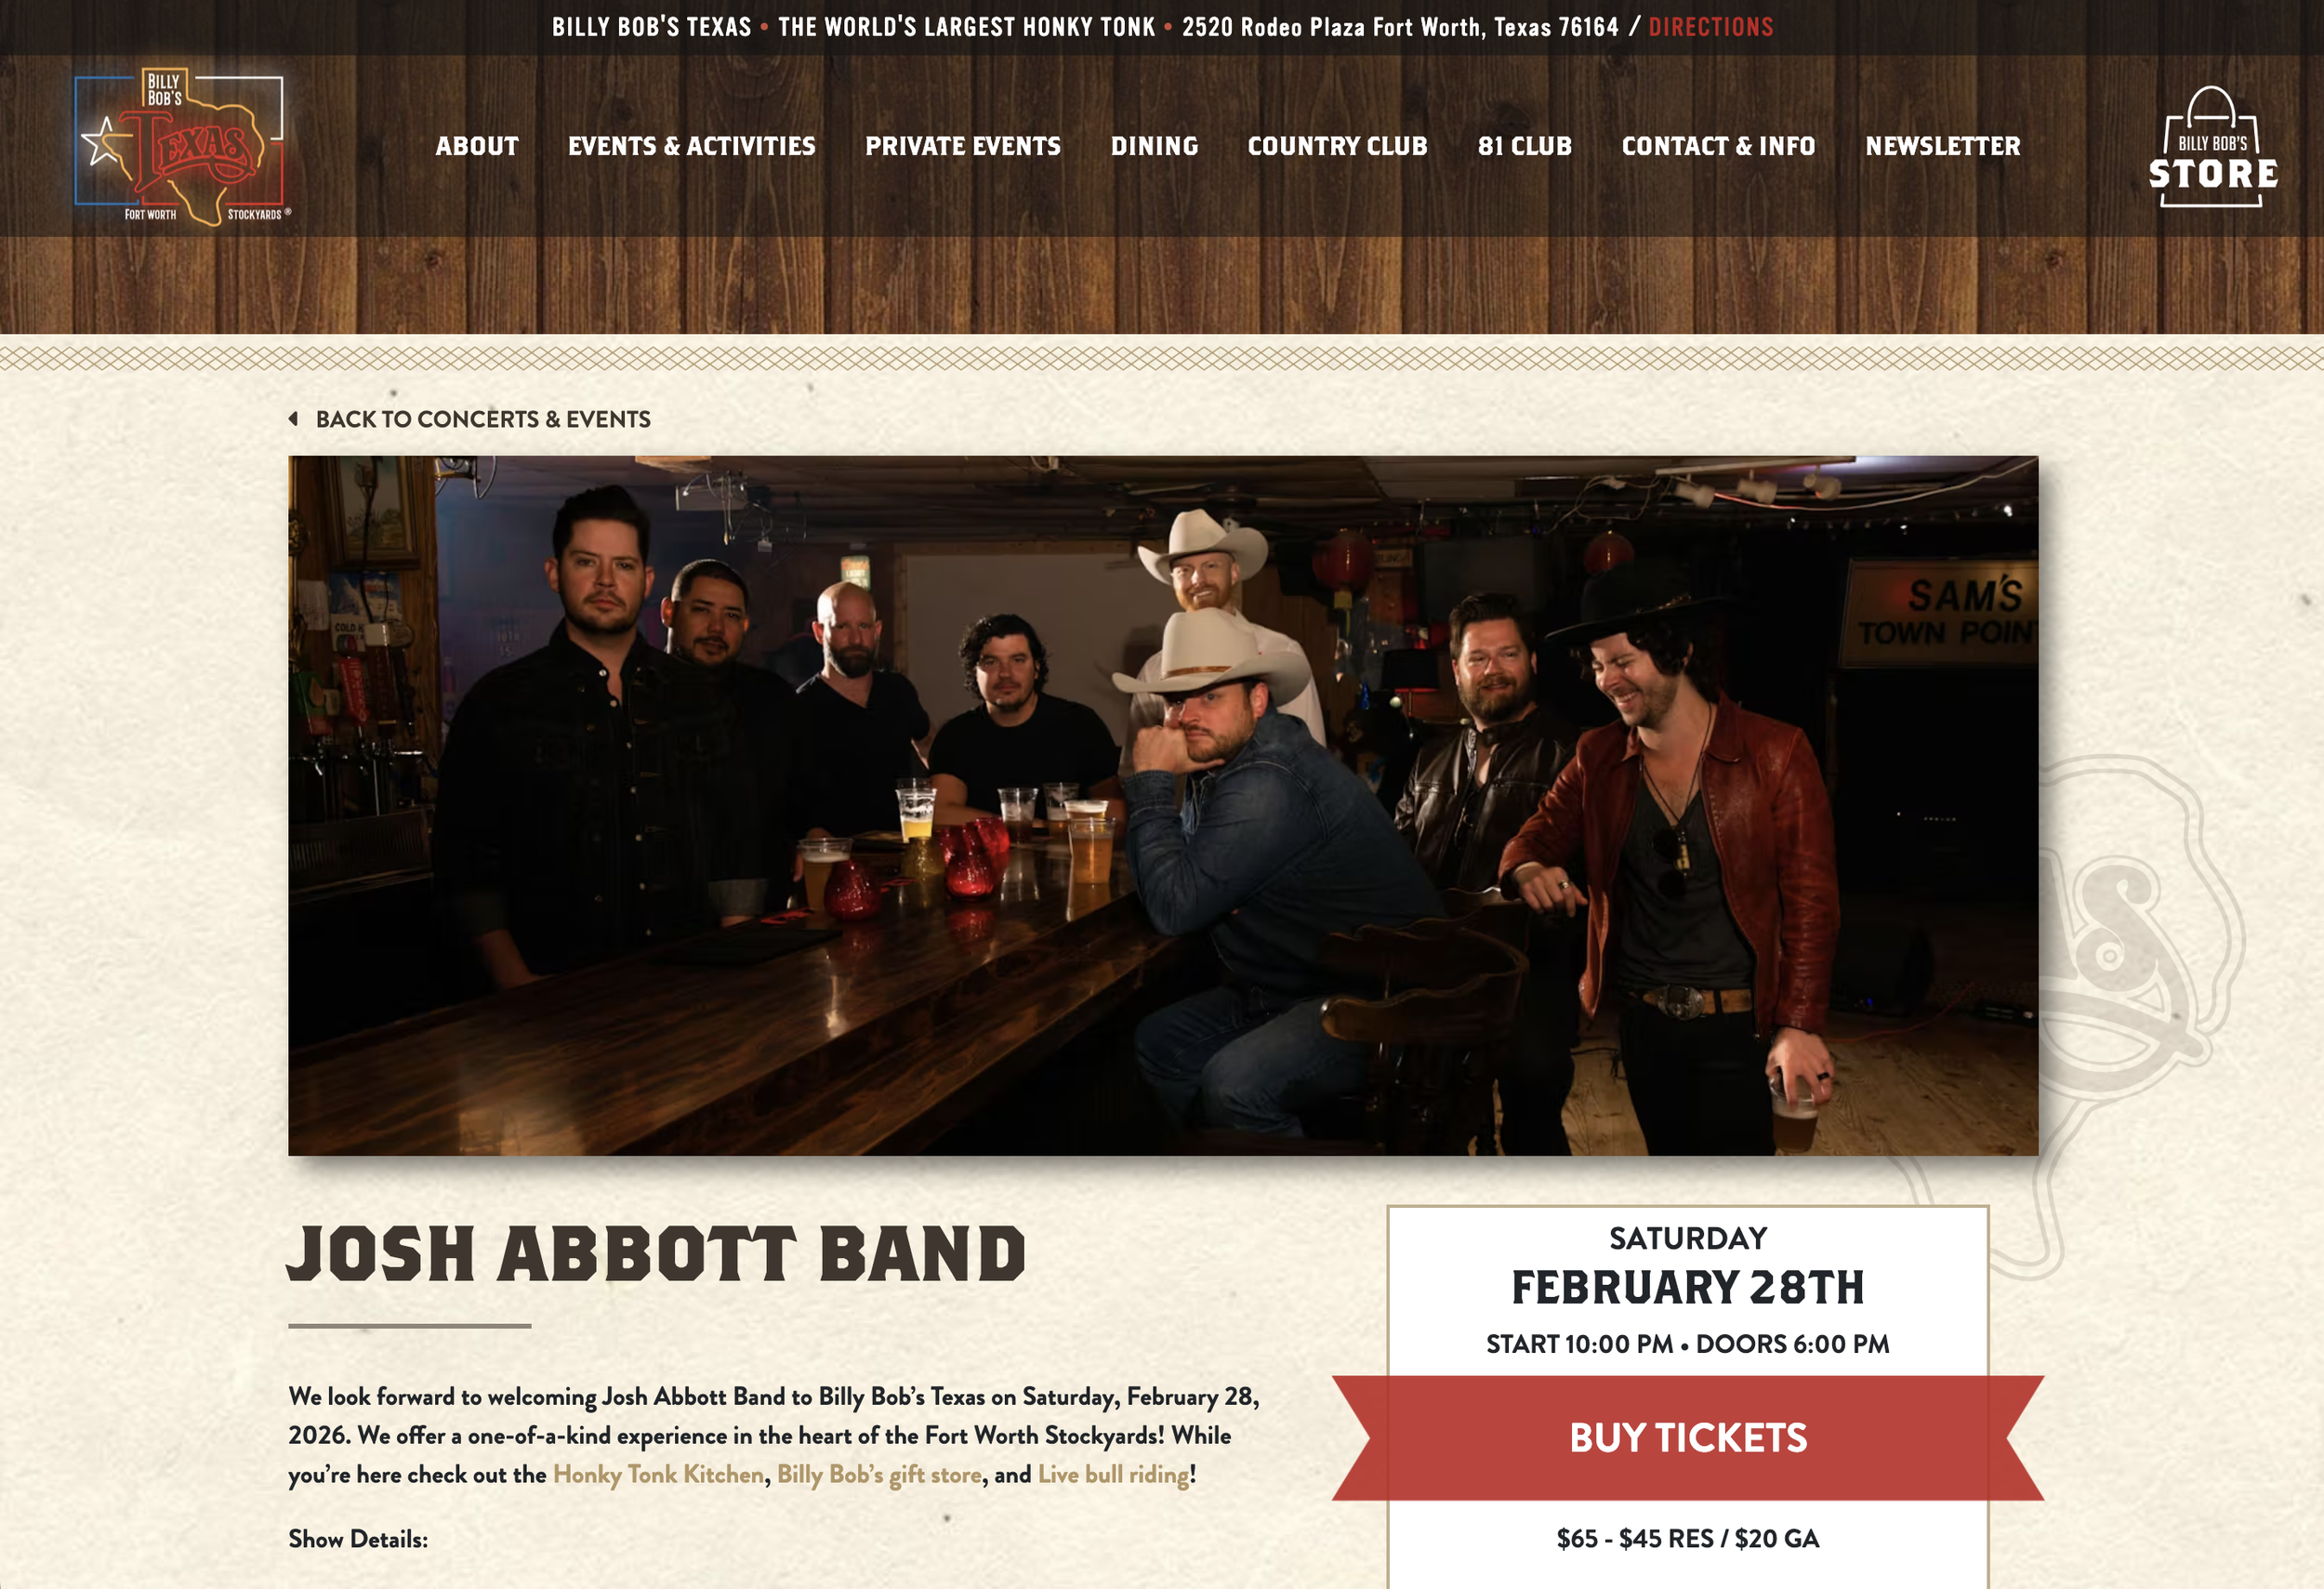
Task: Click the Josh Abbott Band photo
Action: click(1163, 806)
